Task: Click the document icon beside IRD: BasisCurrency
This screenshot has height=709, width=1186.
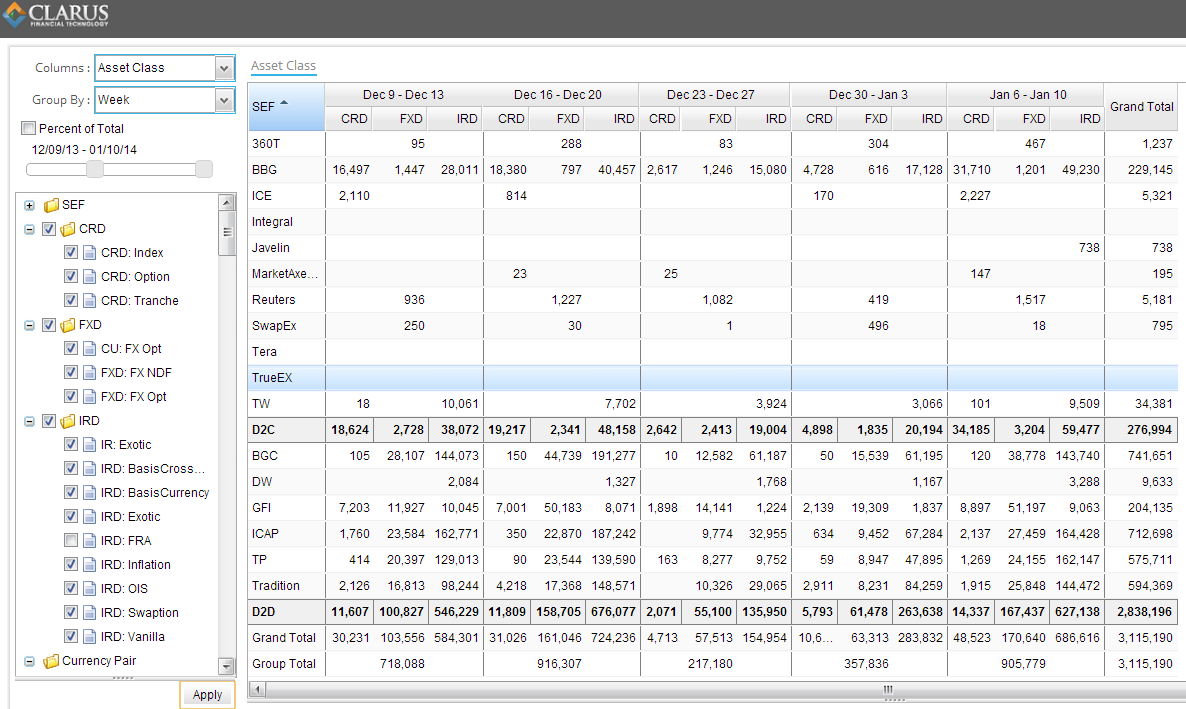Action: 89,493
